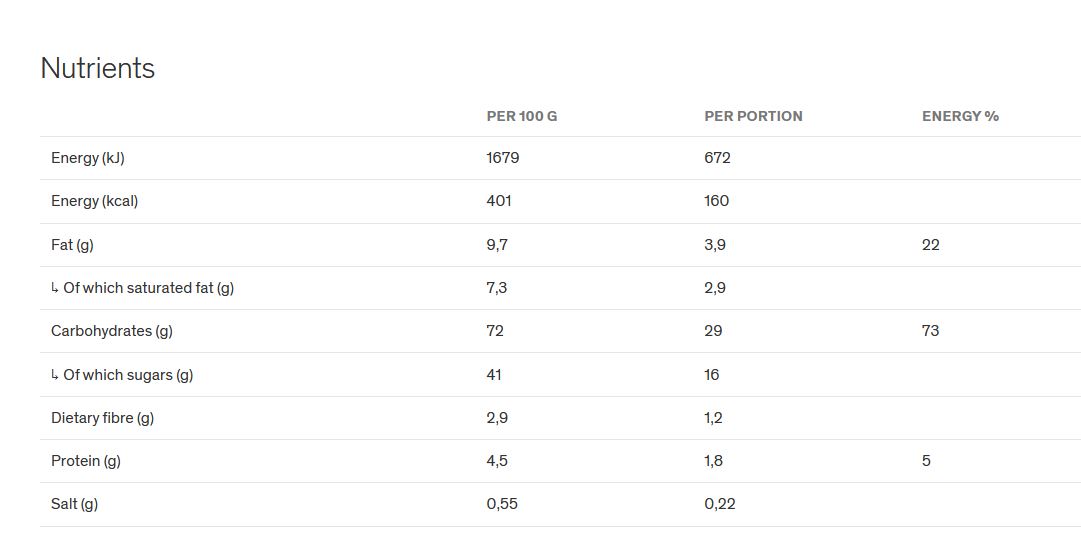The height and width of the screenshot is (560, 1081).
Task: Click the Salt (g) row label
Action: [x=74, y=504]
